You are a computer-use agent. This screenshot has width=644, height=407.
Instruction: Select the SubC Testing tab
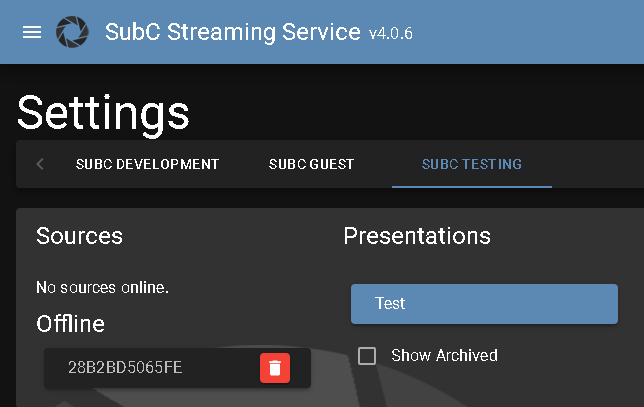[x=471, y=164]
